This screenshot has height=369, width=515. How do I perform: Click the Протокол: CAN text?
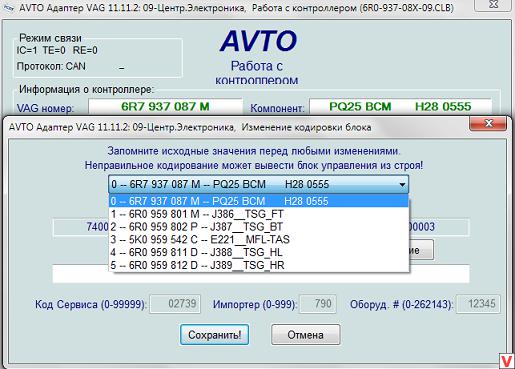coord(51,66)
